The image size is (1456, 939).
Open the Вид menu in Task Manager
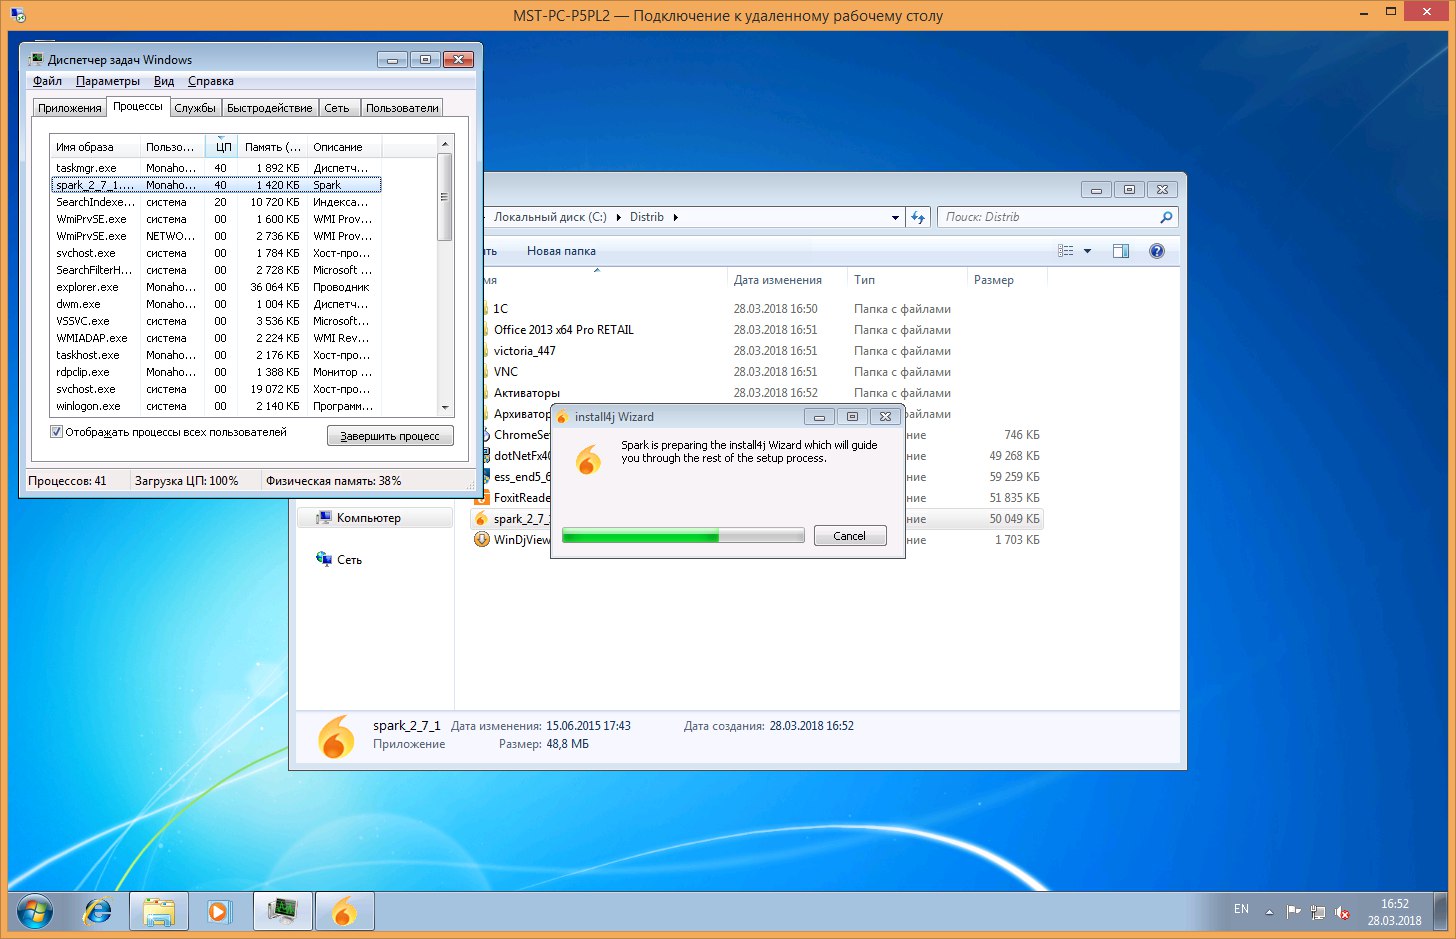[x=164, y=81]
